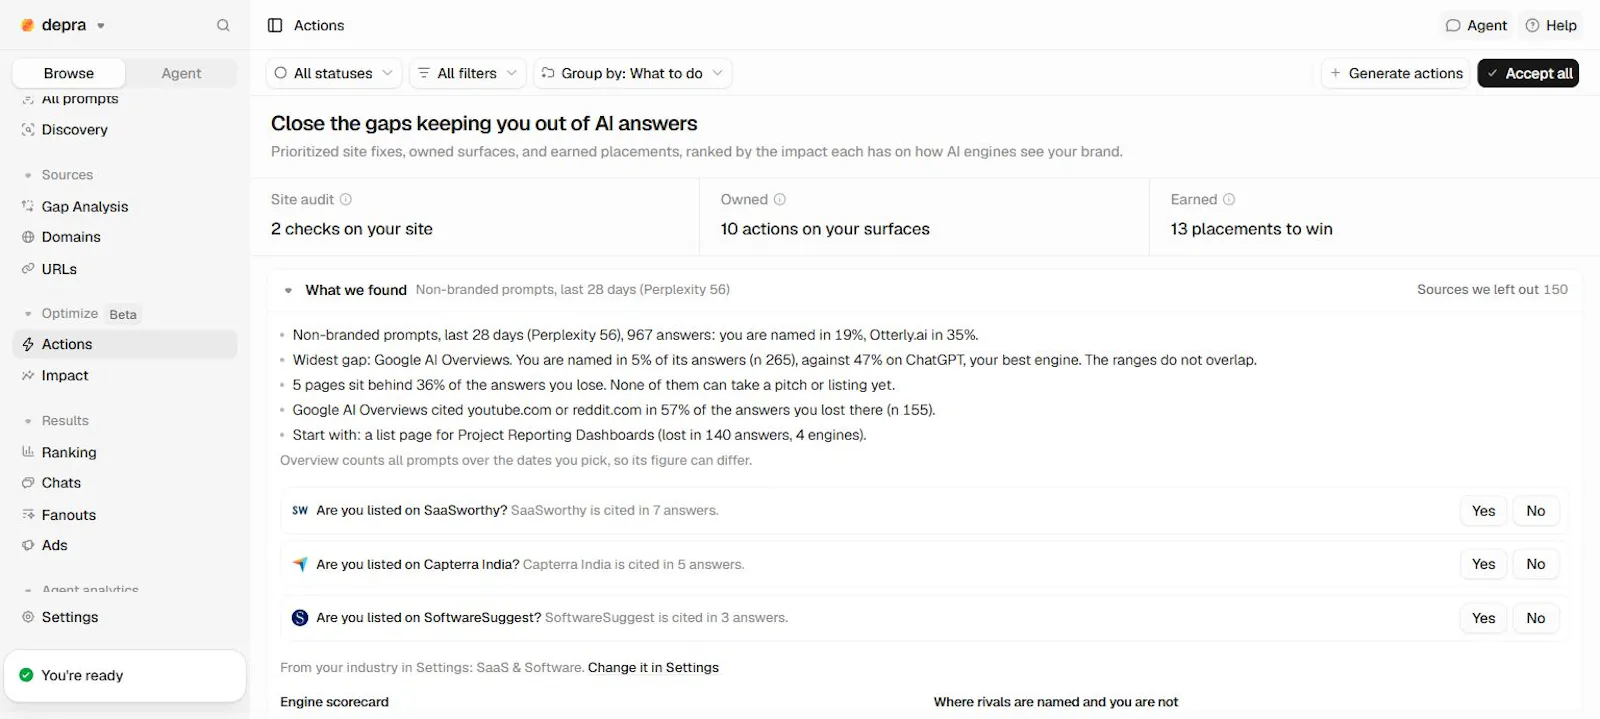Click the Actions lightning bolt icon
This screenshot has height=719, width=1600.
click(28, 344)
